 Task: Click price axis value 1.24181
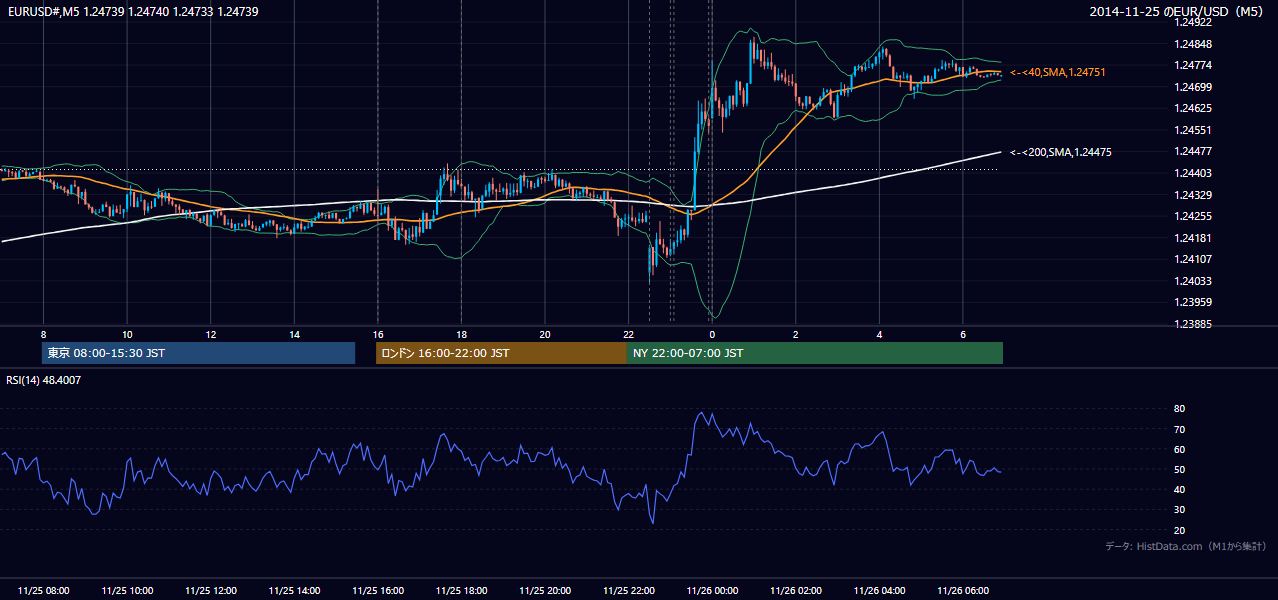(1193, 238)
